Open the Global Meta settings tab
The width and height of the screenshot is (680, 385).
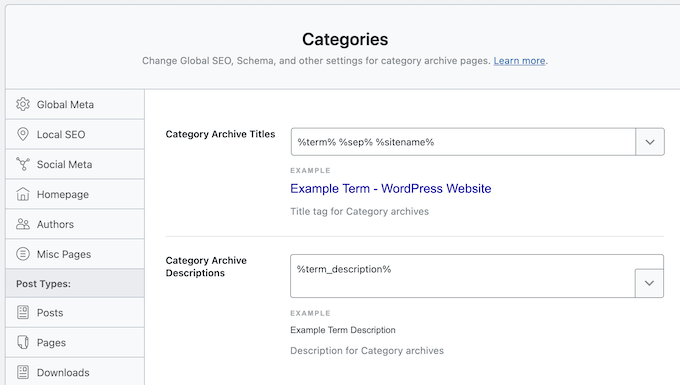75,104
